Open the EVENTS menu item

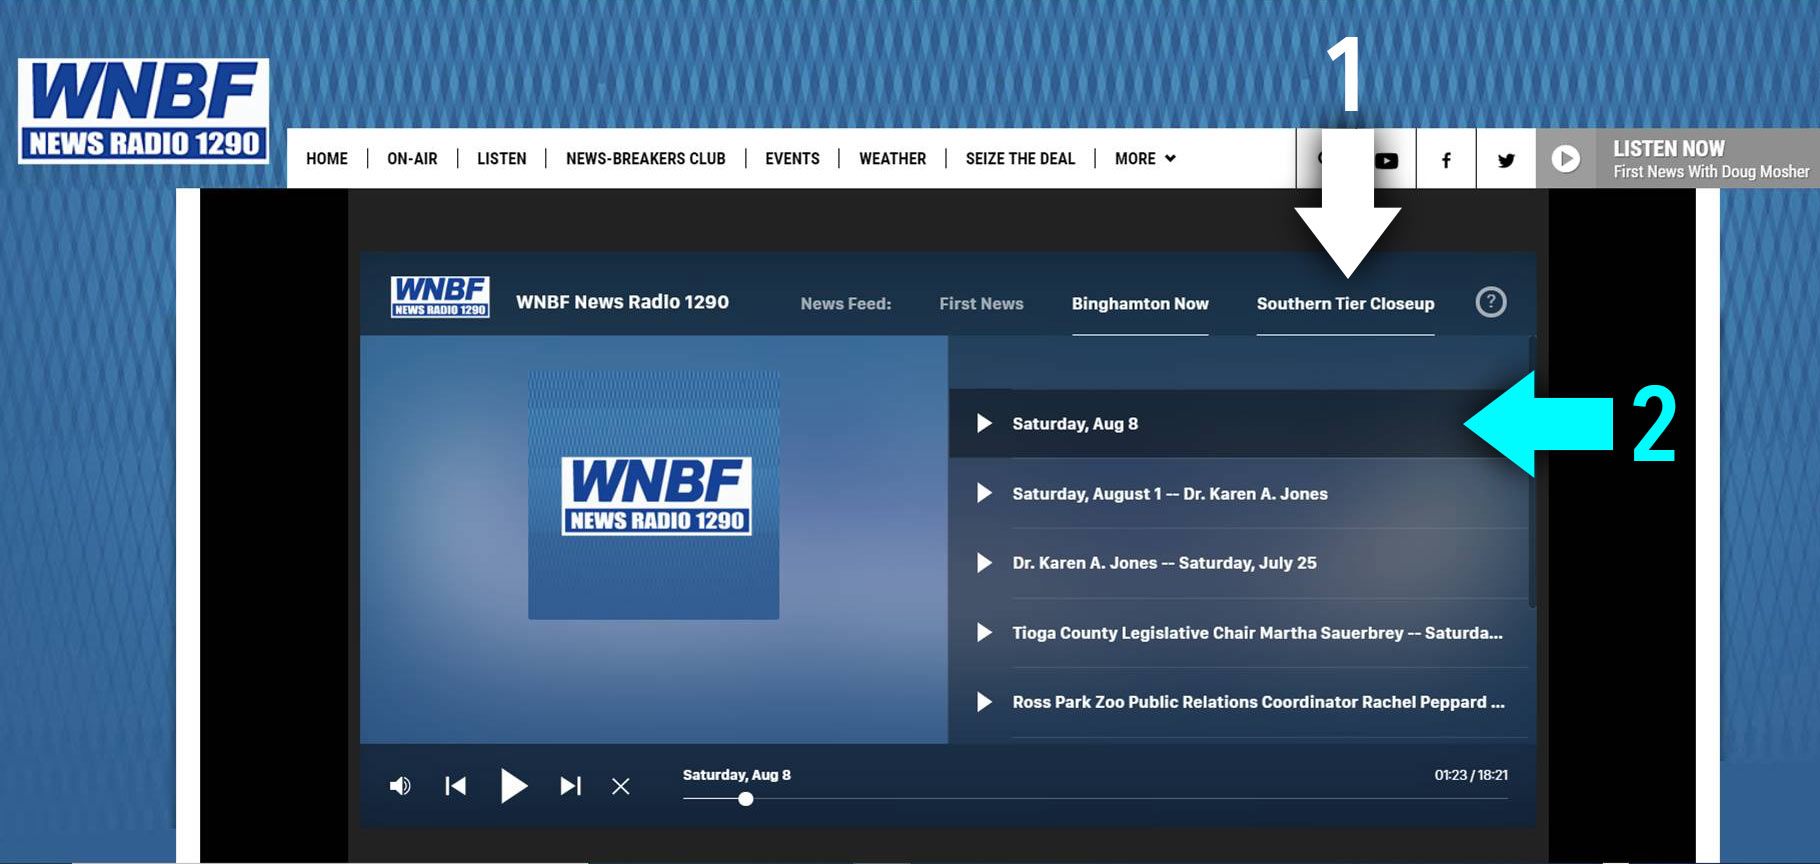point(792,159)
